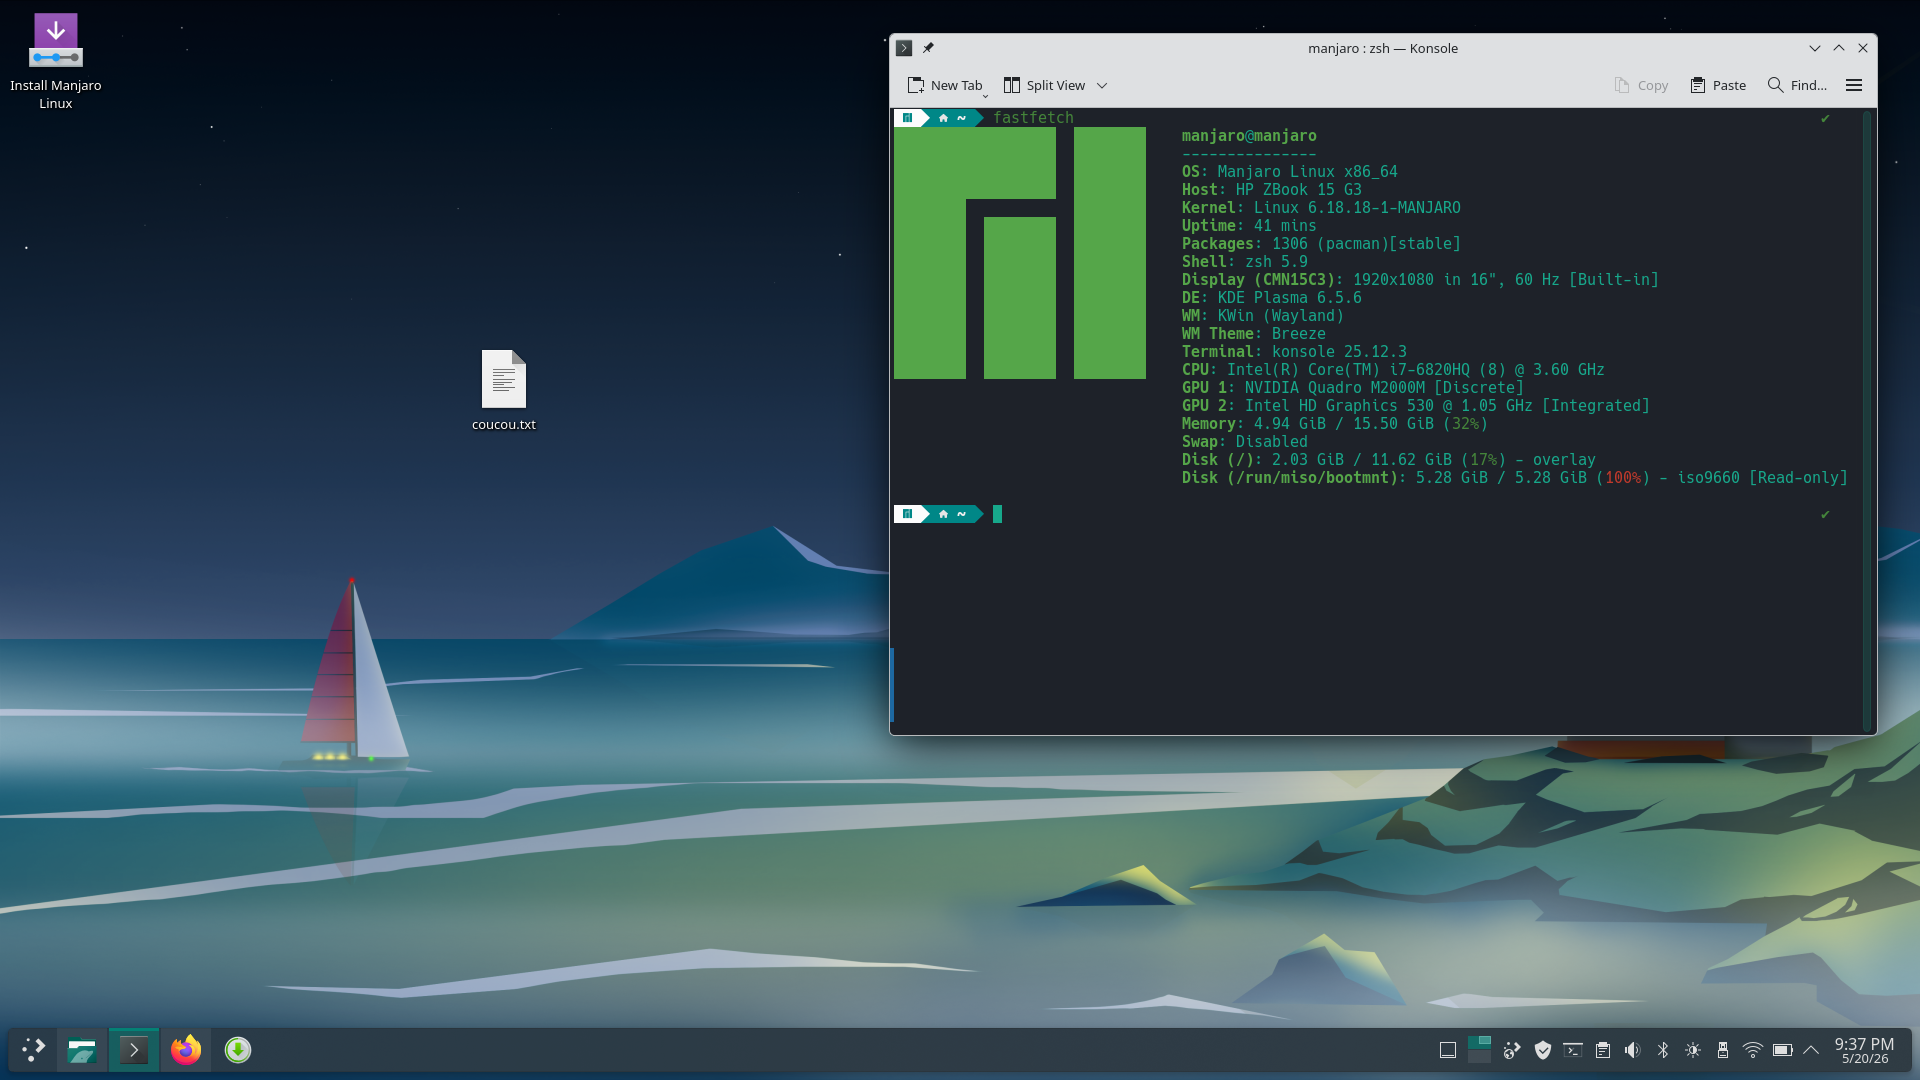Open Dolphin file manager from the taskbar

(x=82, y=1050)
